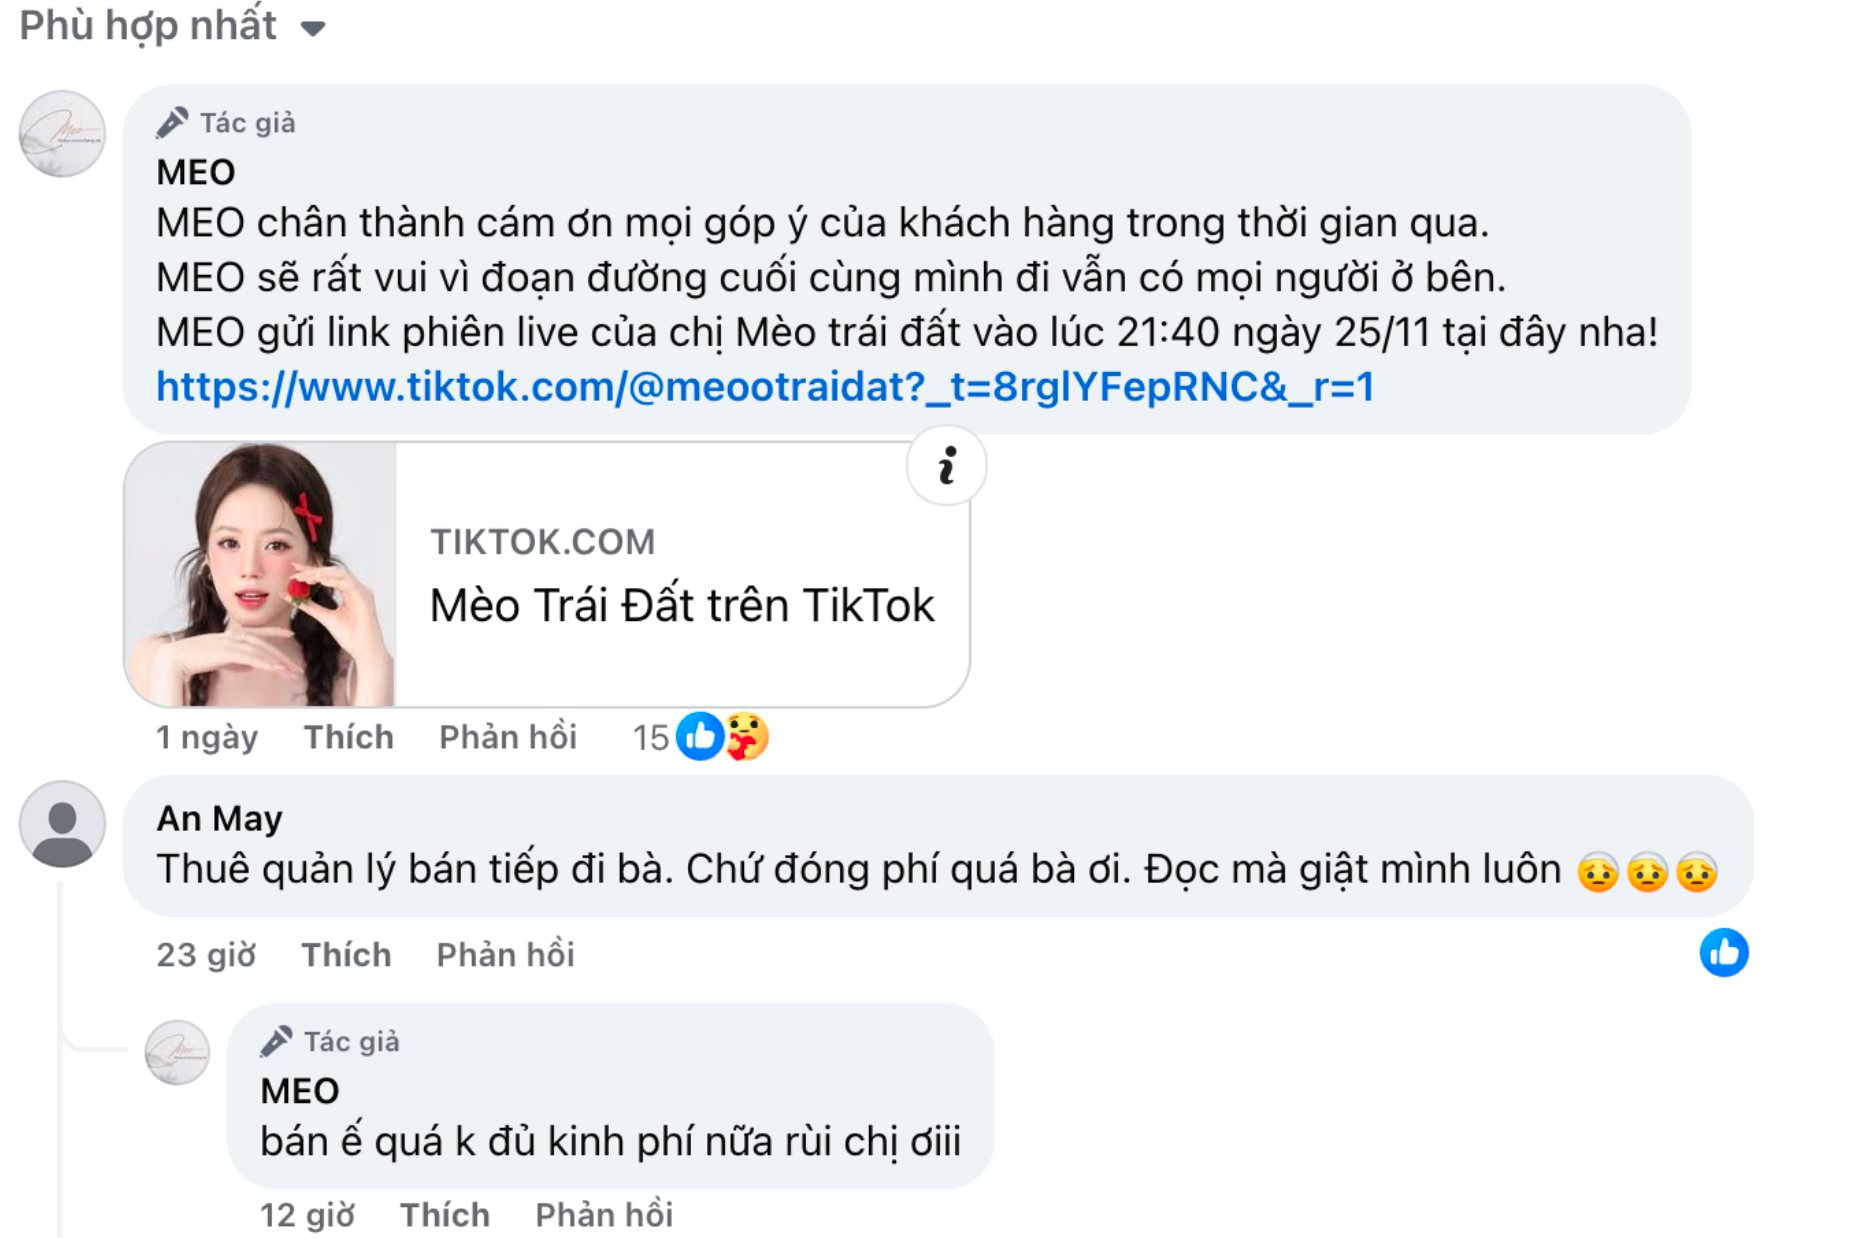The width and height of the screenshot is (1866, 1238).
Task: Open the 'Mèo Trái Đất trên TikTok' title
Action: (682, 606)
